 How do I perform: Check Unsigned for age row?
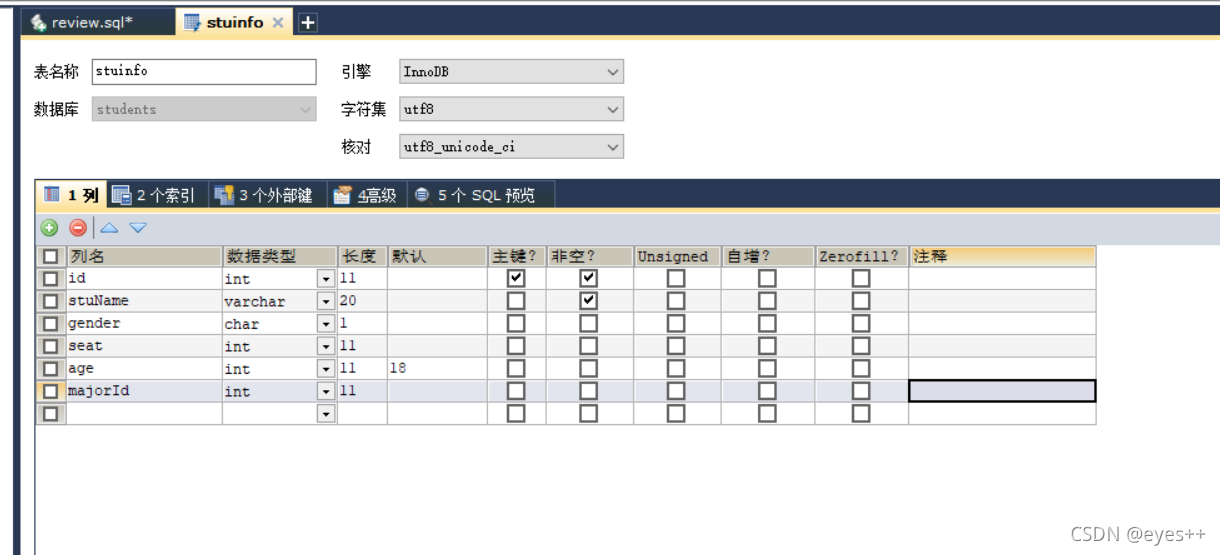coord(676,368)
